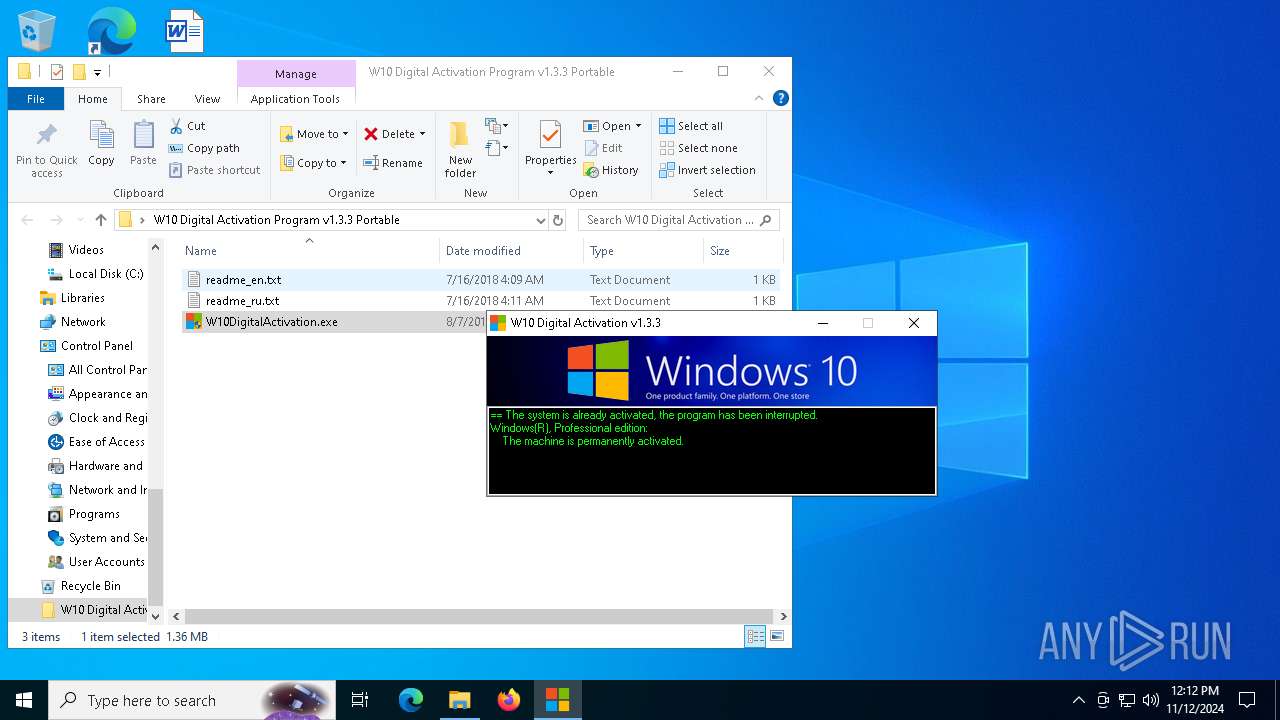Expand the address bar history dropdown
This screenshot has height=720, width=1280.
[x=540, y=220]
